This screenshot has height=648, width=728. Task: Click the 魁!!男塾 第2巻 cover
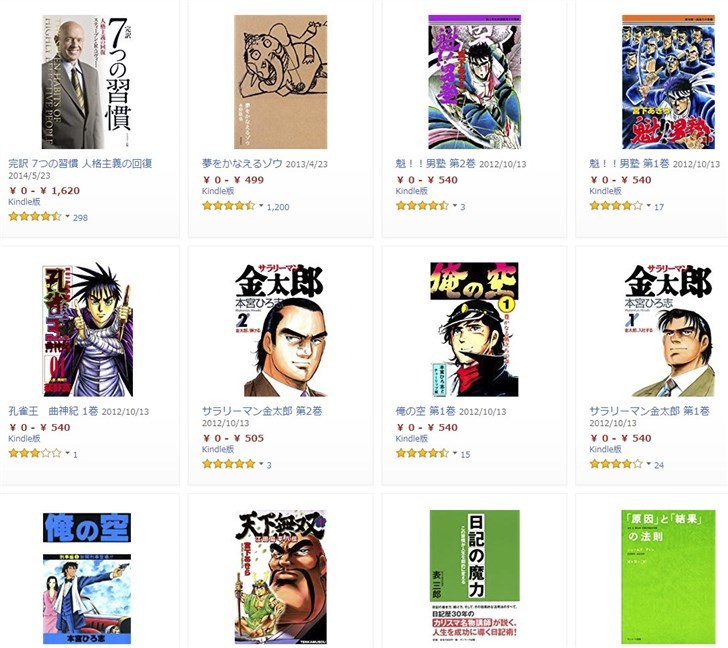[474, 82]
